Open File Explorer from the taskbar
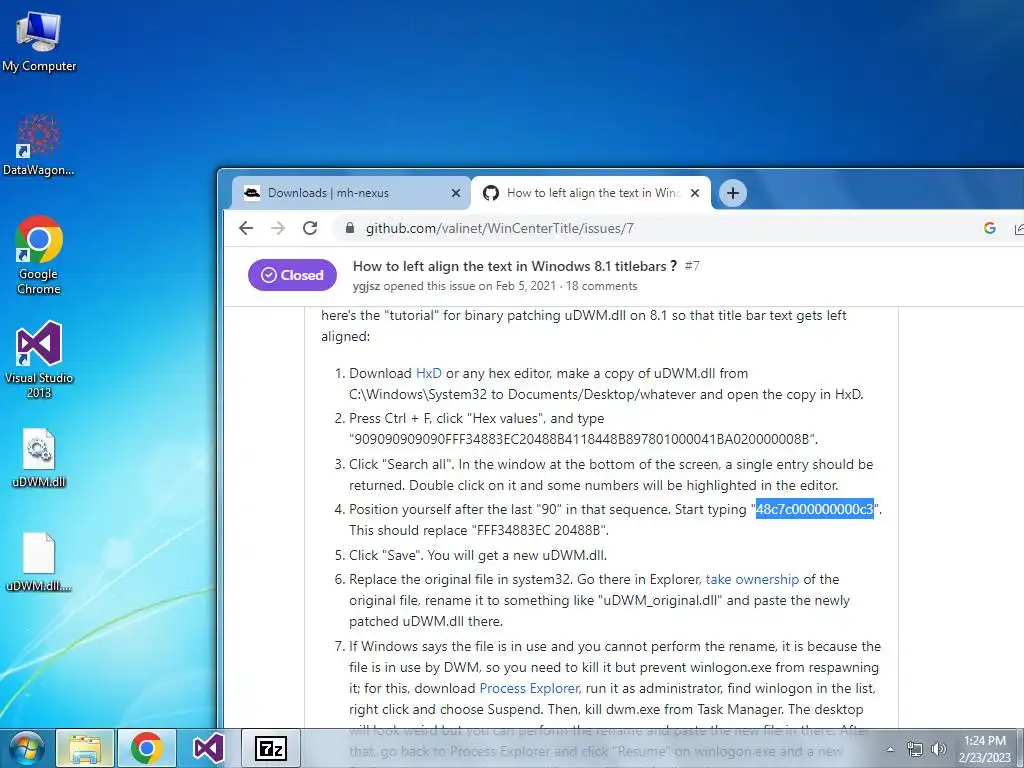This screenshot has width=1024, height=768. click(86, 748)
